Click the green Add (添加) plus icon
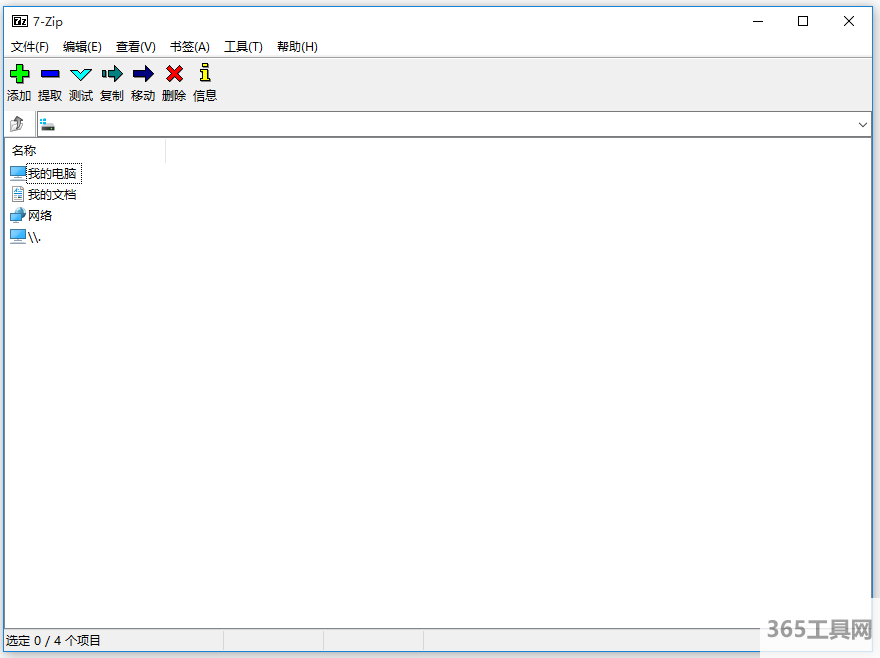Screen dimensions: 880x658 pyautogui.click(x=19, y=74)
